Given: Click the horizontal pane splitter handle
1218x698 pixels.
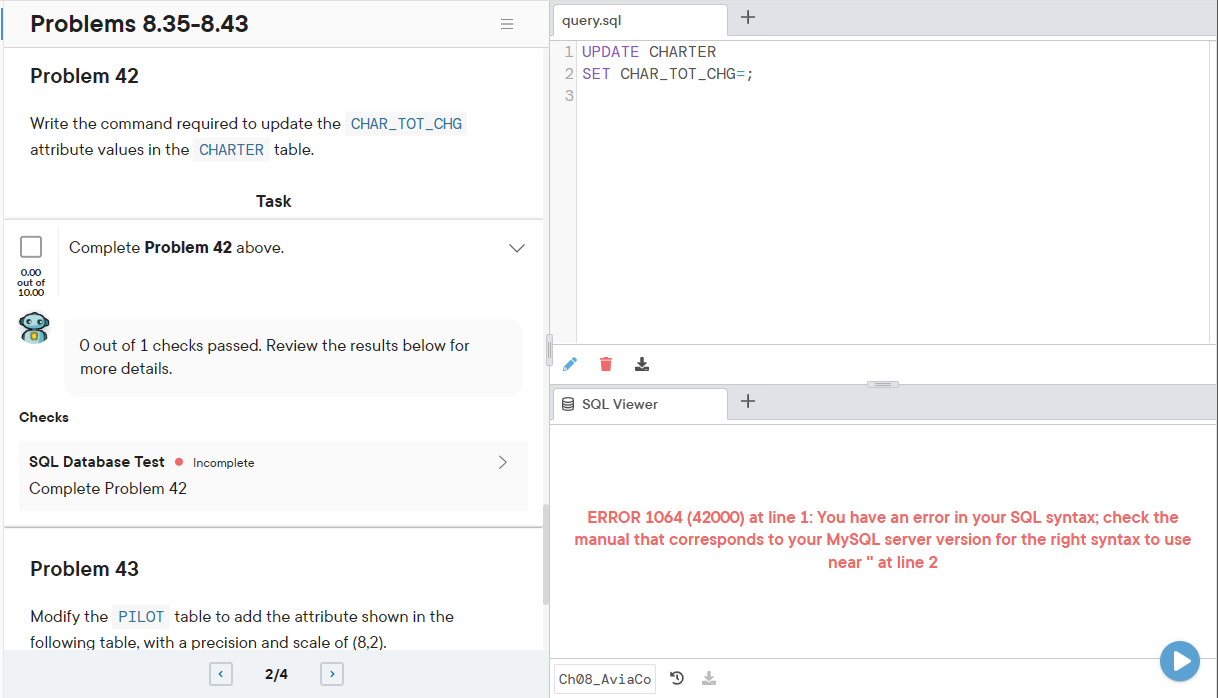Looking at the screenshot, I should pyautogui.click(x=882, y=384).
